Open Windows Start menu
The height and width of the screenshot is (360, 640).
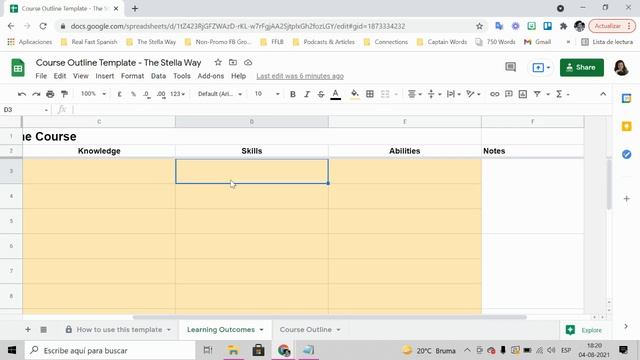click(12, 350)
